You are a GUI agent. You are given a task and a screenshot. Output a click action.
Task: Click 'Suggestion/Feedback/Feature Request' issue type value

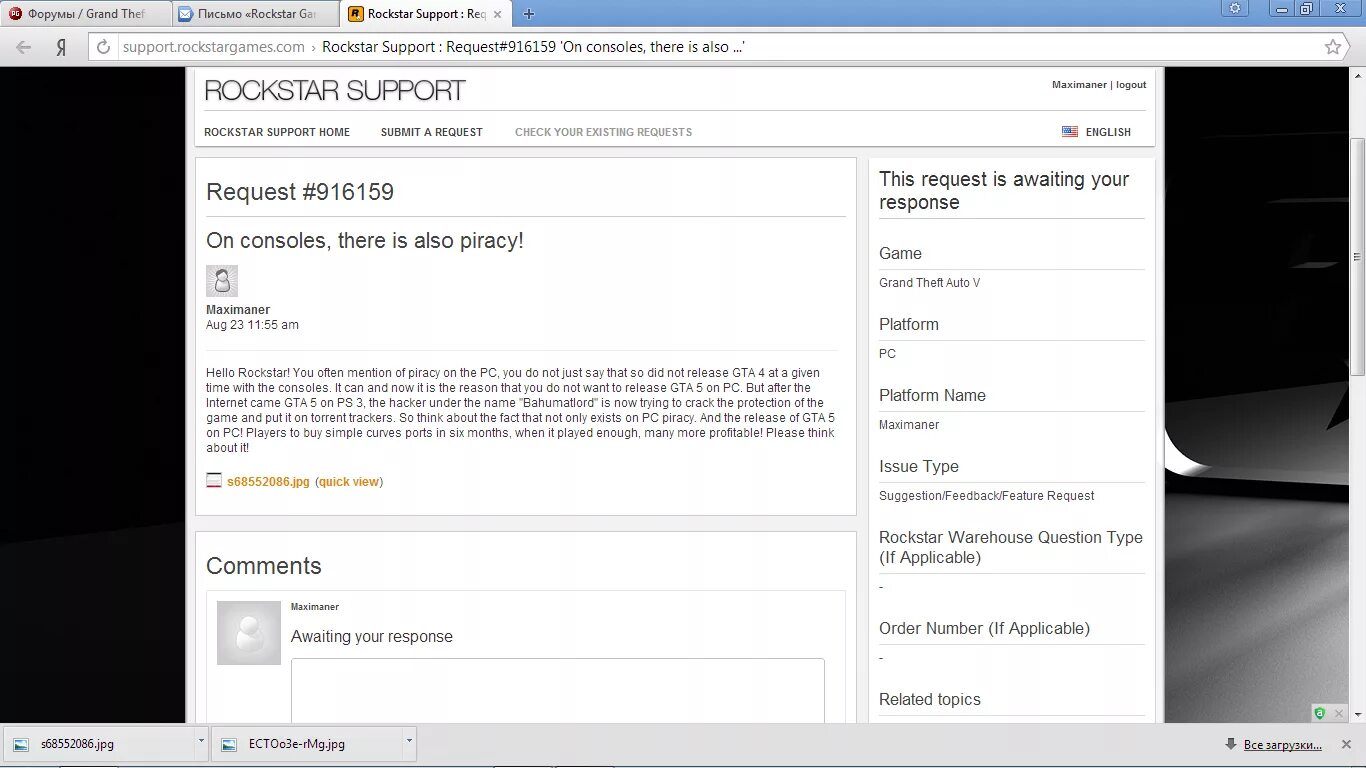coord(986,496)
